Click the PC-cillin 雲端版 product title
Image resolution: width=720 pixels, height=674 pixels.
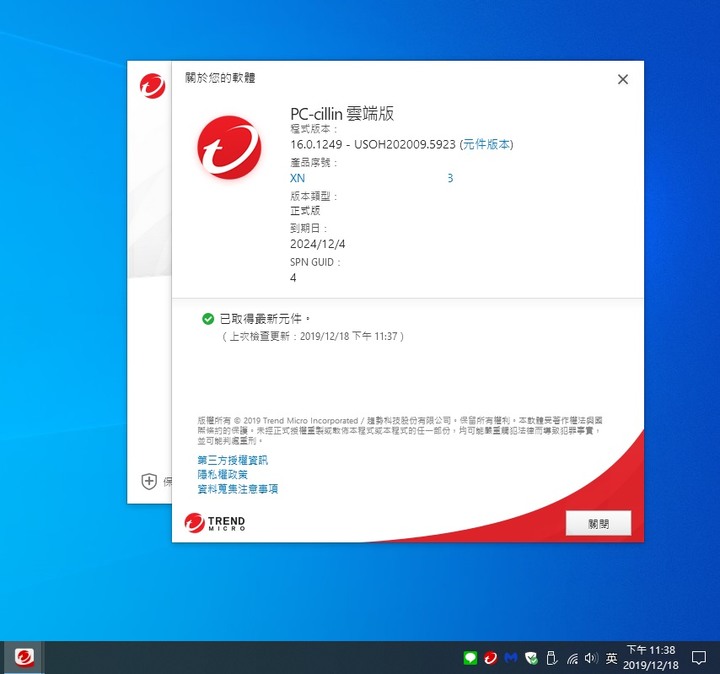click(x=342, y=113)
